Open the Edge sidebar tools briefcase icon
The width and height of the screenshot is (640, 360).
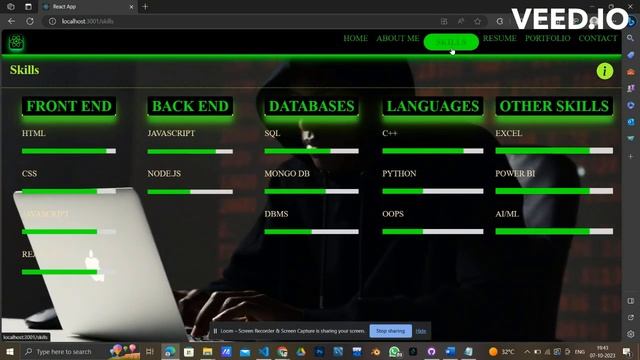click(631, 72)
